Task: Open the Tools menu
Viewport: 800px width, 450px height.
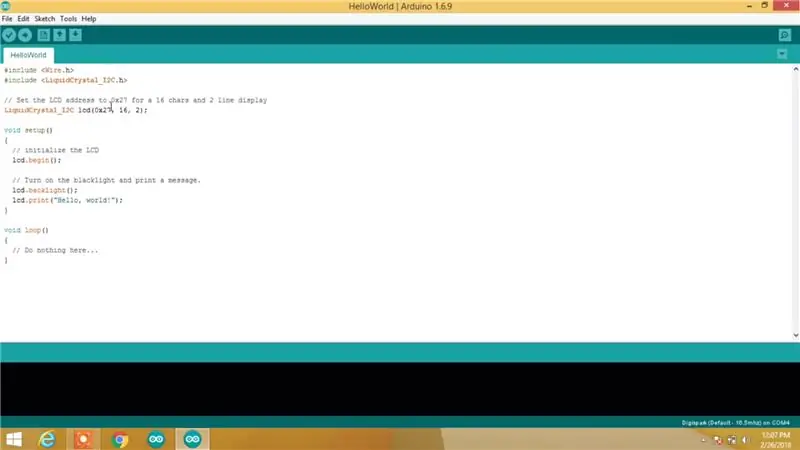Action: pos(68,19)
